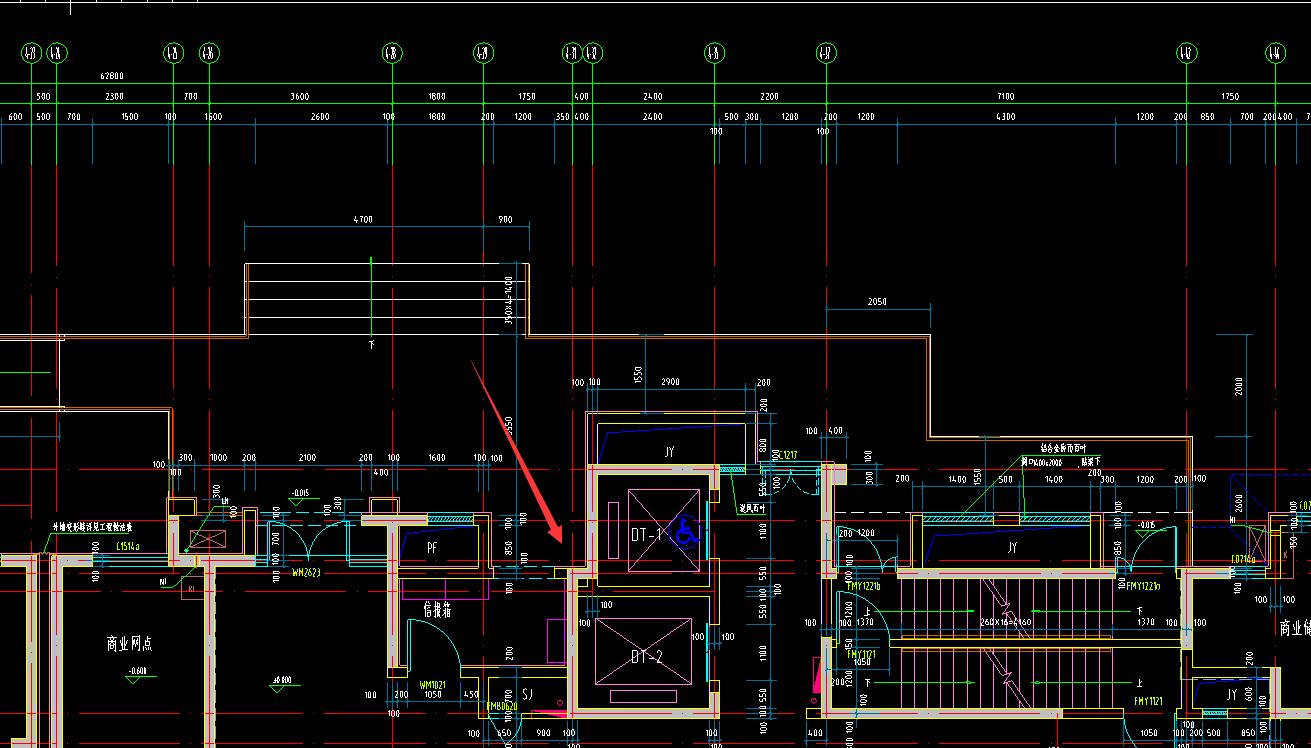Select the C1514a window tag
The height and width of the screenshot is (748, 1311).
128,546
